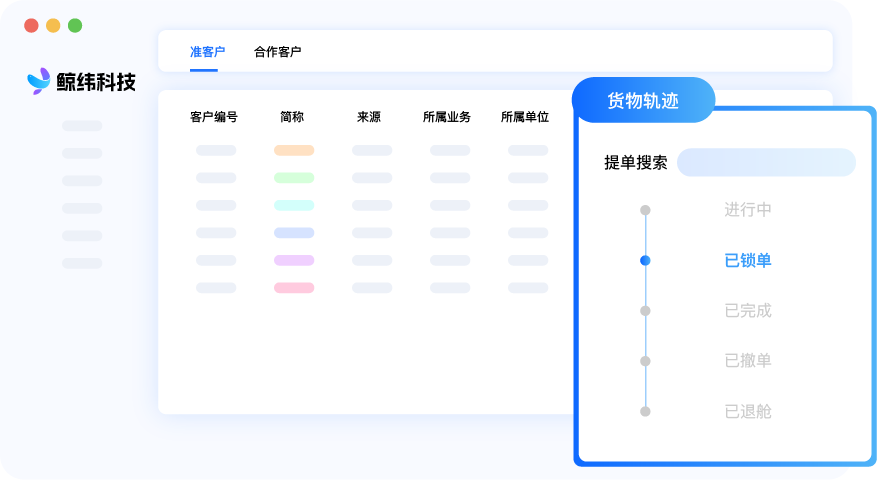Image resolution: width=877 pixels, height=480 pixels.
Task: Select first placeholder item in left sidebar
Action: point(82,126)
